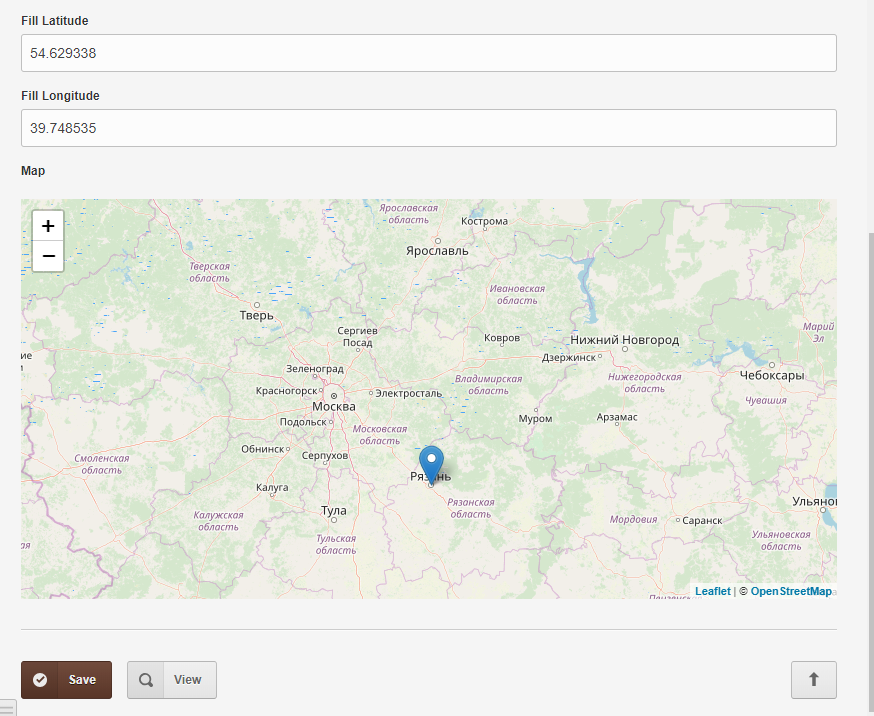Image resolution: width=874 pixels, height=716 pixels.
Task: Click Саранск label on the map
Action: coord(702,520)
